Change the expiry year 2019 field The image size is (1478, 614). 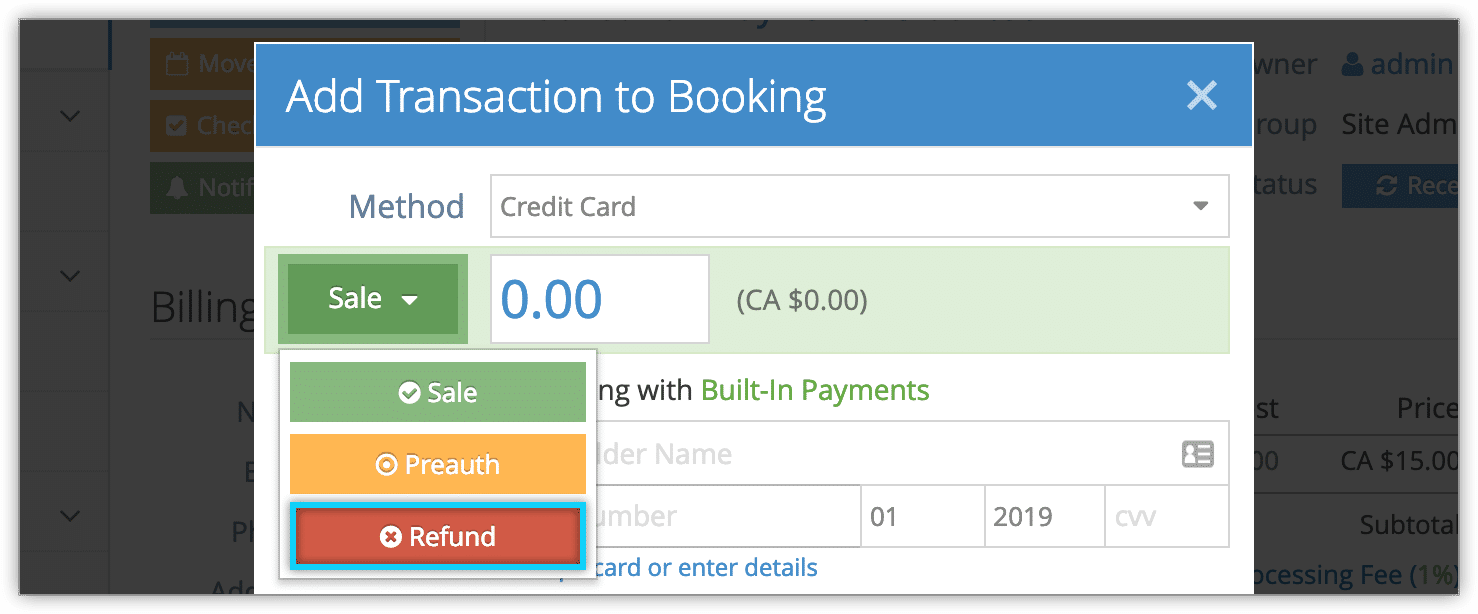(x=1044, y=517)
